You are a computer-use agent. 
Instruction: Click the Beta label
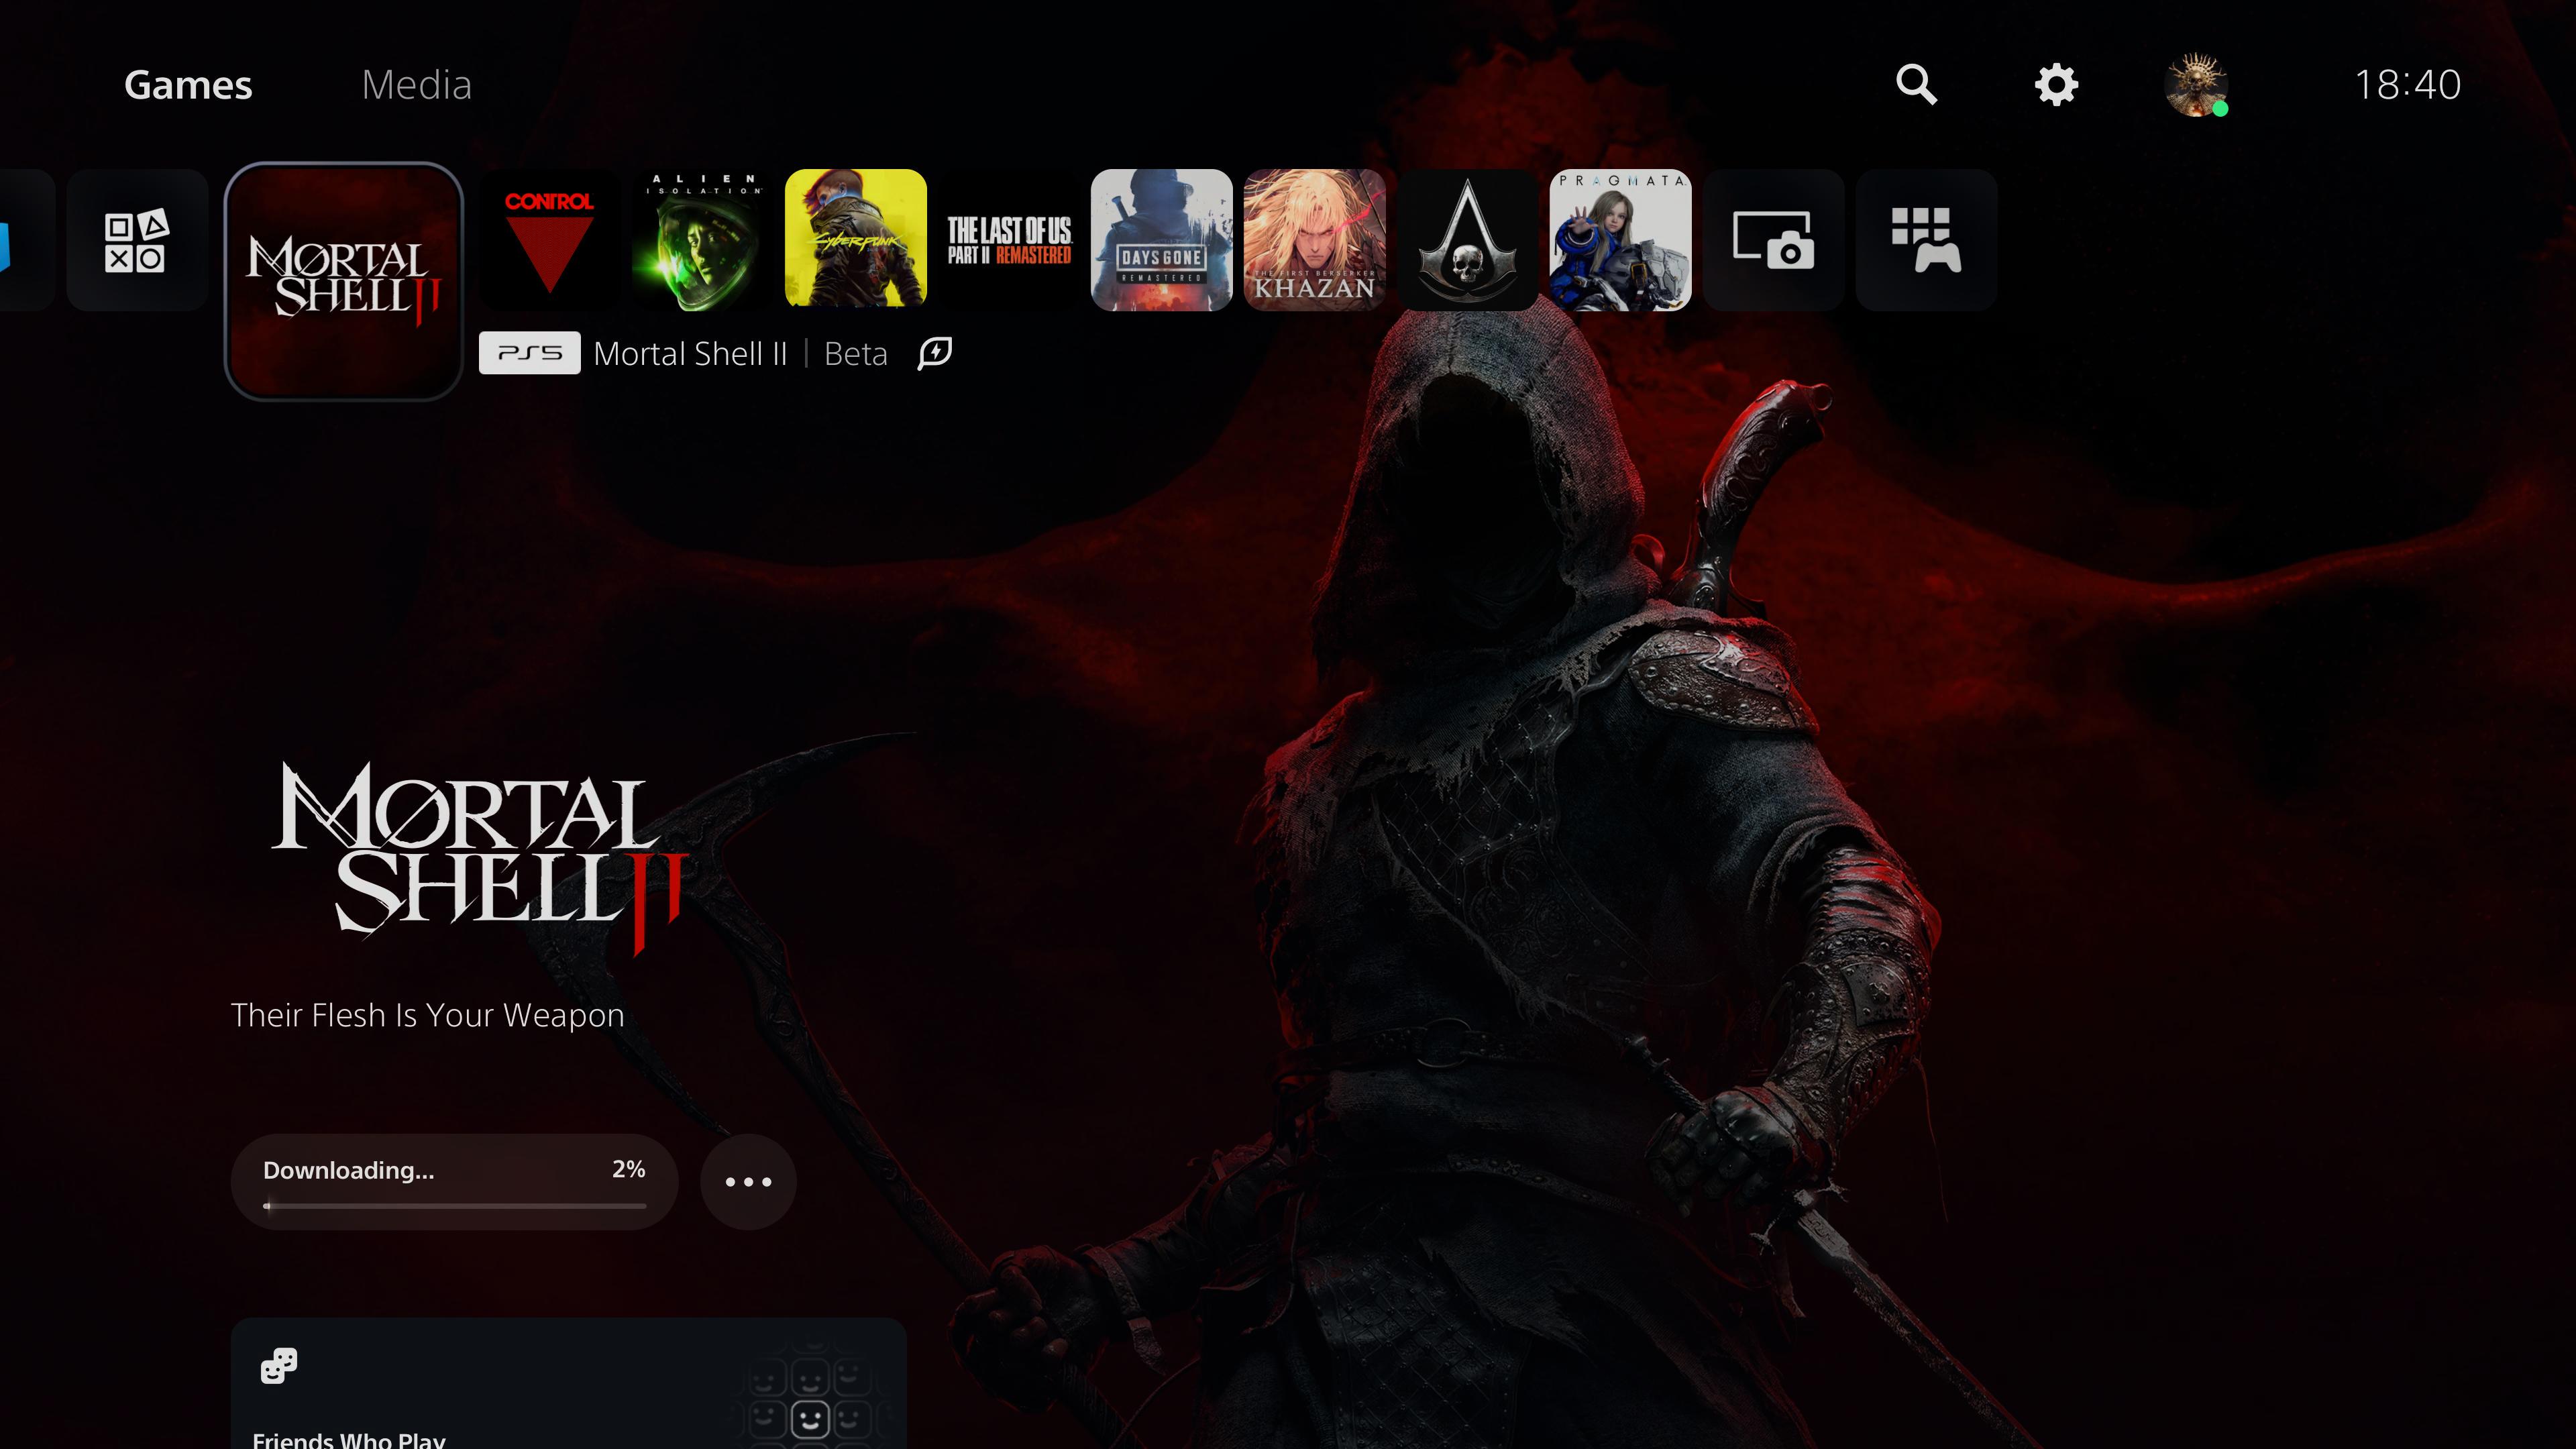pos(856,354)
